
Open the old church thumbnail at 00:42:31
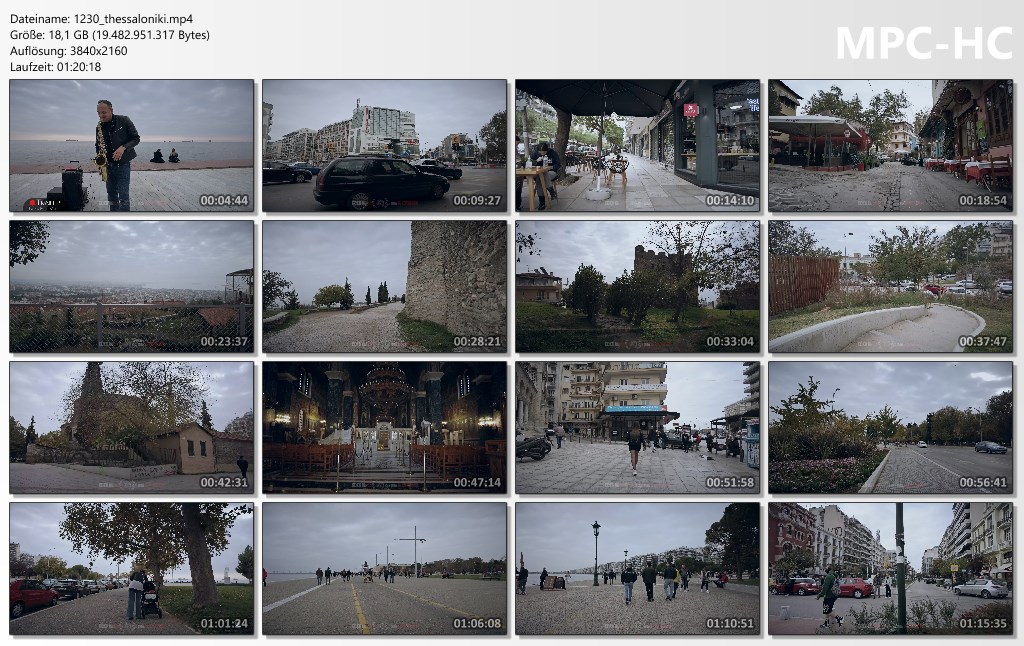pos(131,428)
